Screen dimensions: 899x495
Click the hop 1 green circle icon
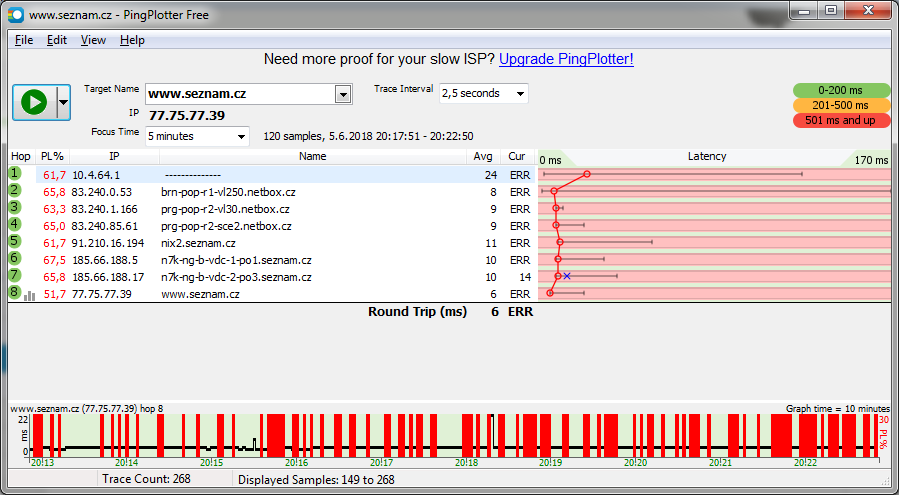[15, 174]
